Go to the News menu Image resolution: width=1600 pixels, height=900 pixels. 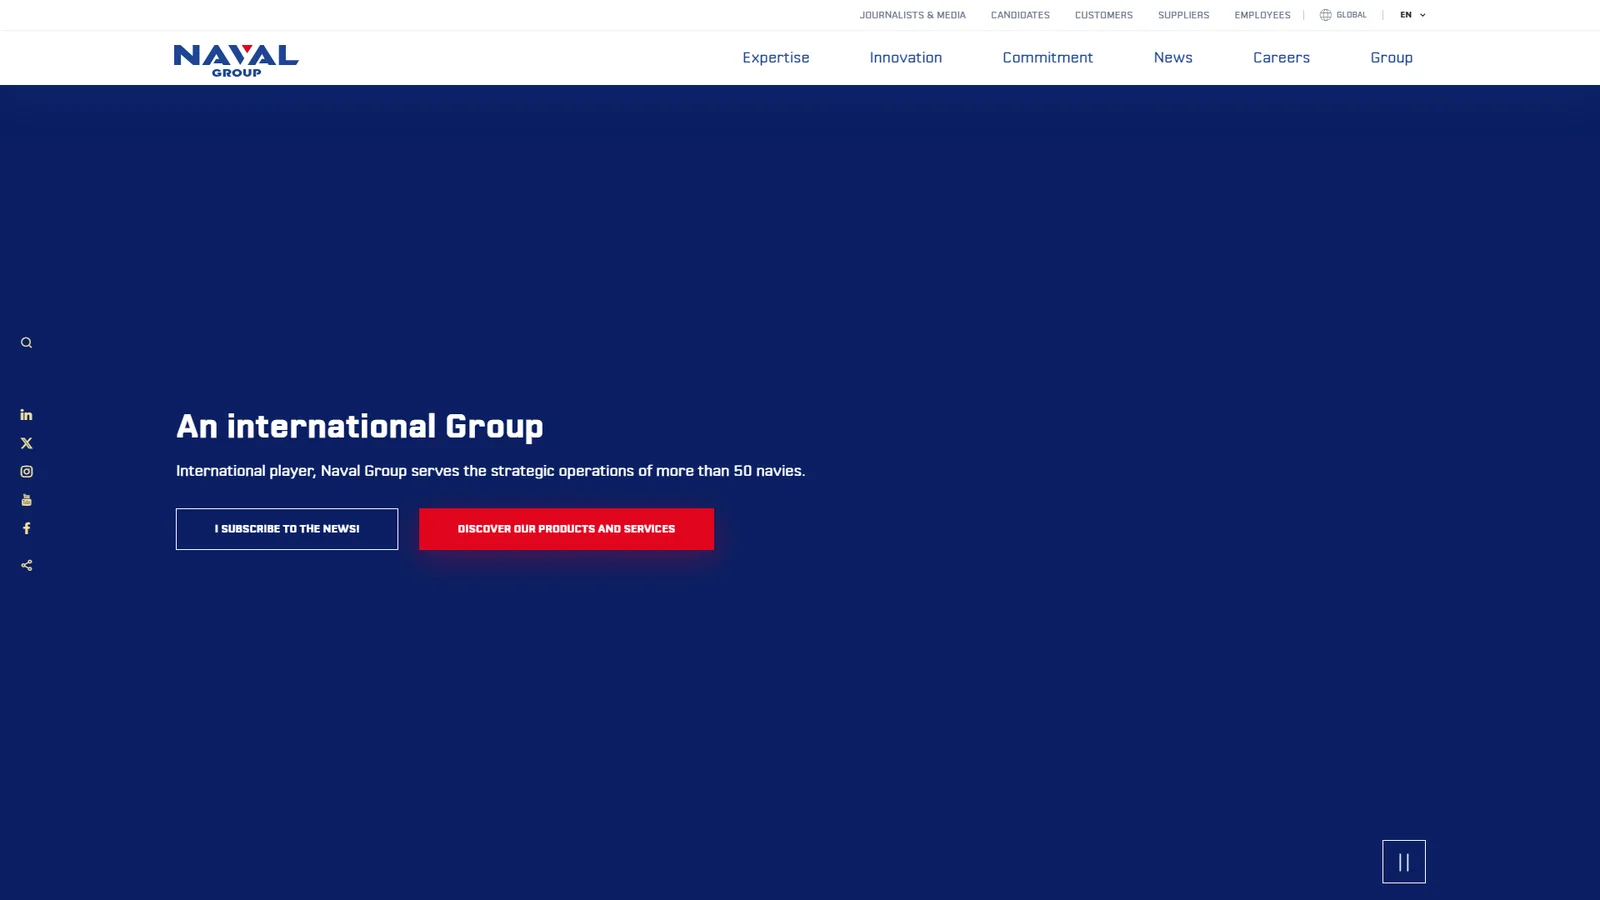point(1173,58)
